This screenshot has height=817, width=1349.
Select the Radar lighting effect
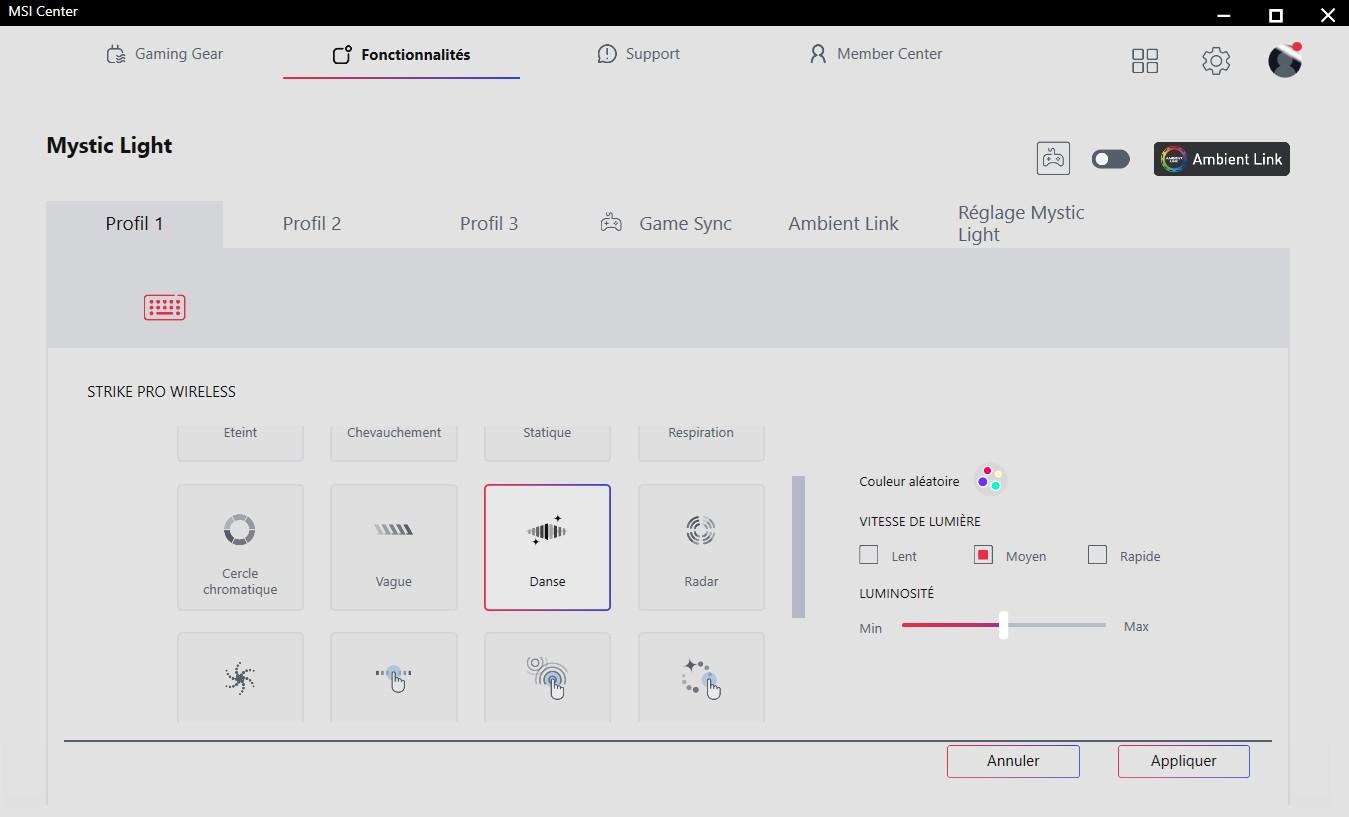pos(701,547)
